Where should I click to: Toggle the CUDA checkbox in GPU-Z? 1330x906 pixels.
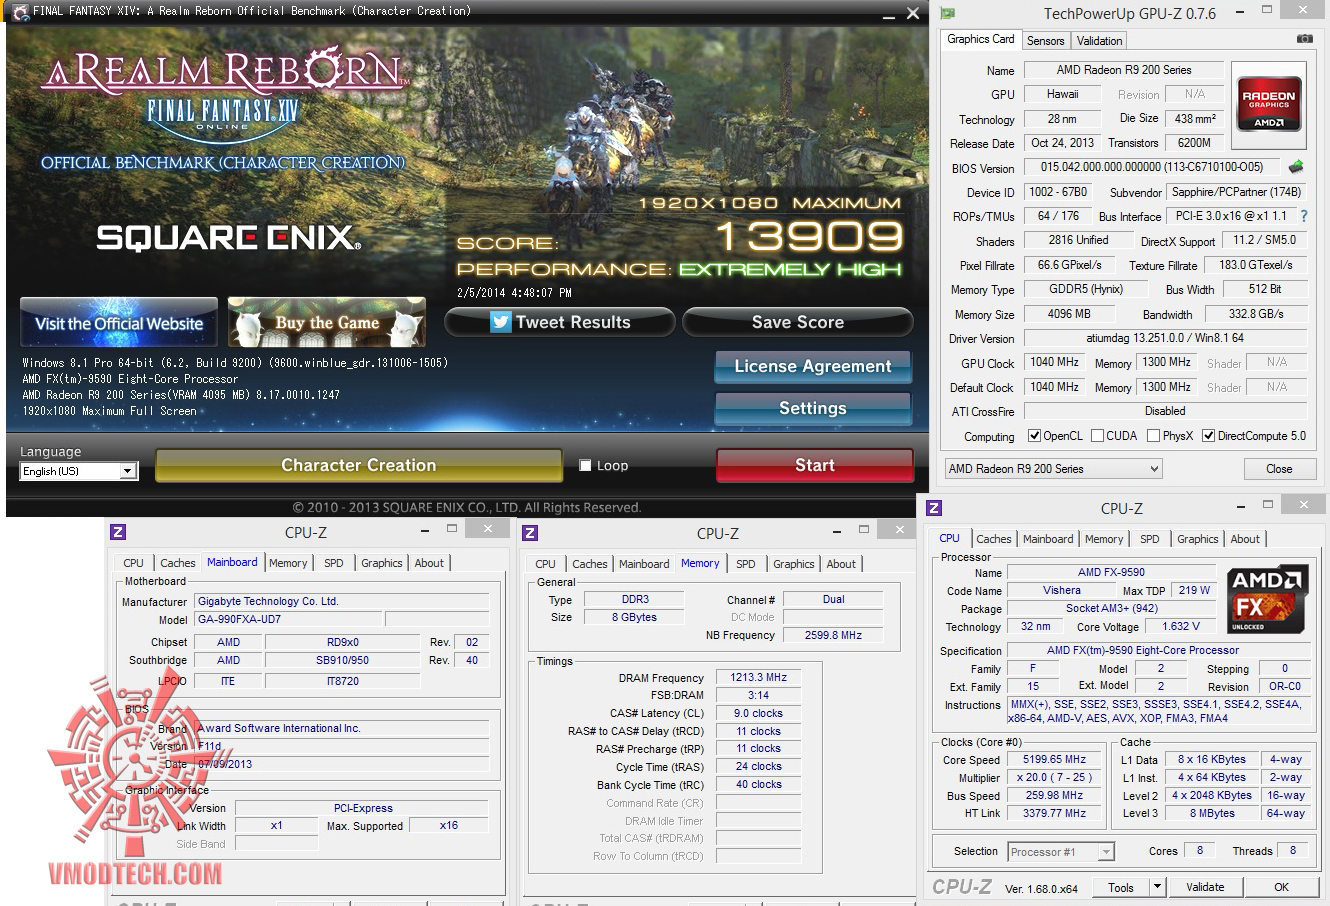(x=1097, y=436)
